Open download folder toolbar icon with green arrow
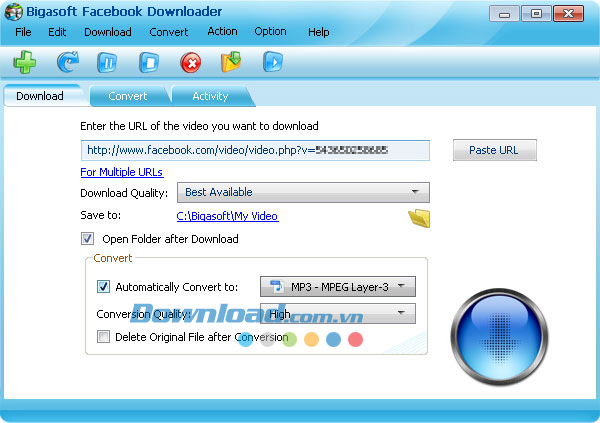600x423 pixels. coord(231,62)
